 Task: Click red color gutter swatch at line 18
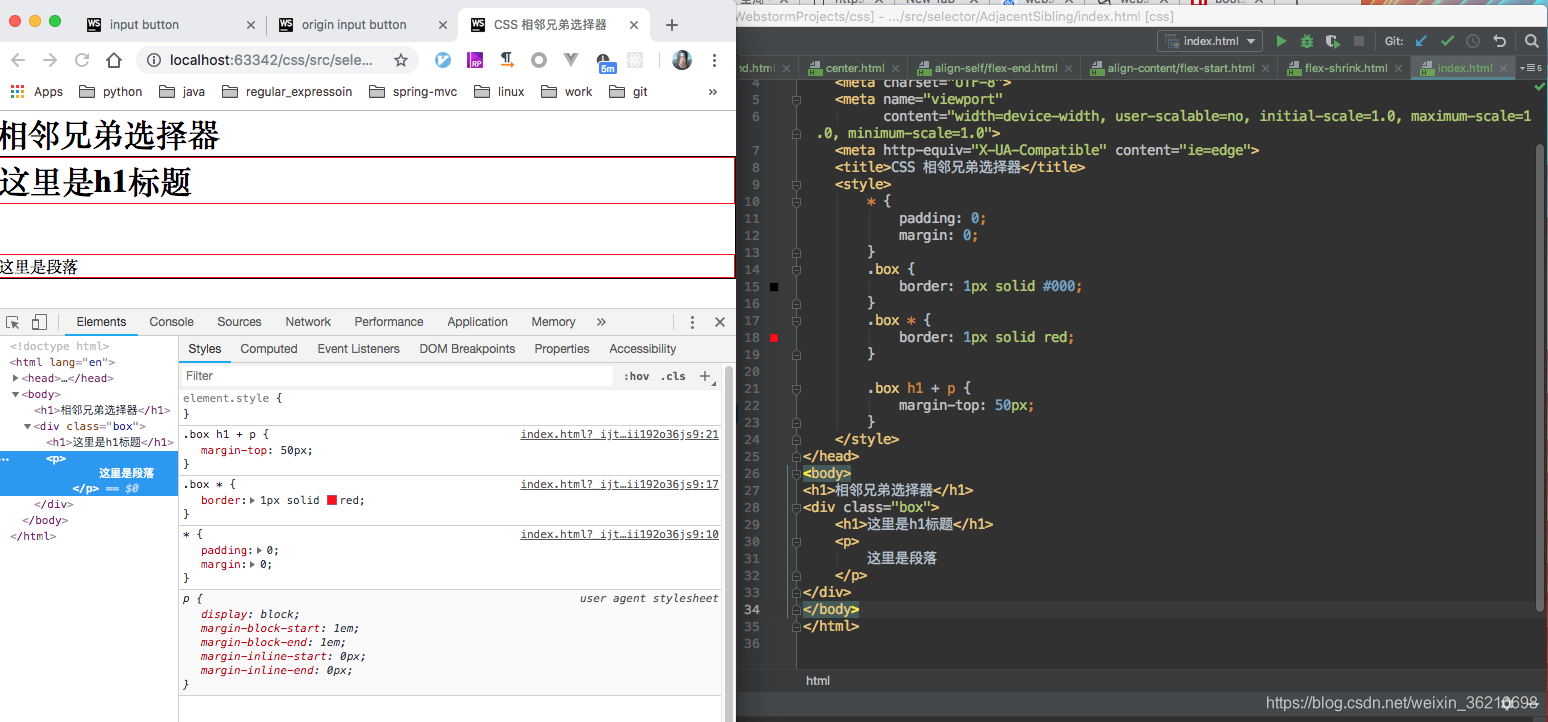[x=774, y=338]
